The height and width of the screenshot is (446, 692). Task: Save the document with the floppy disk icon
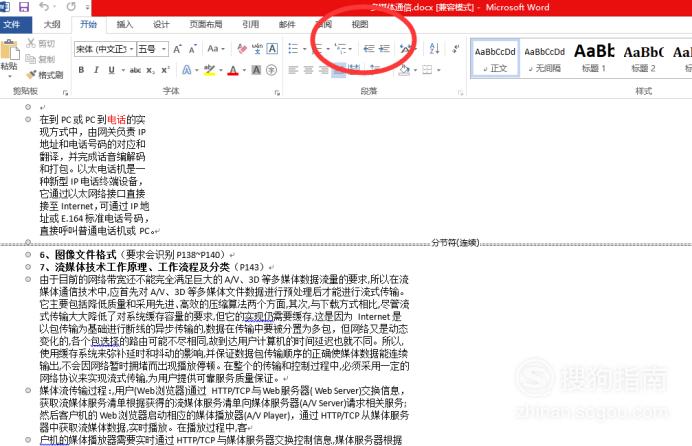(x=23, y=7)
